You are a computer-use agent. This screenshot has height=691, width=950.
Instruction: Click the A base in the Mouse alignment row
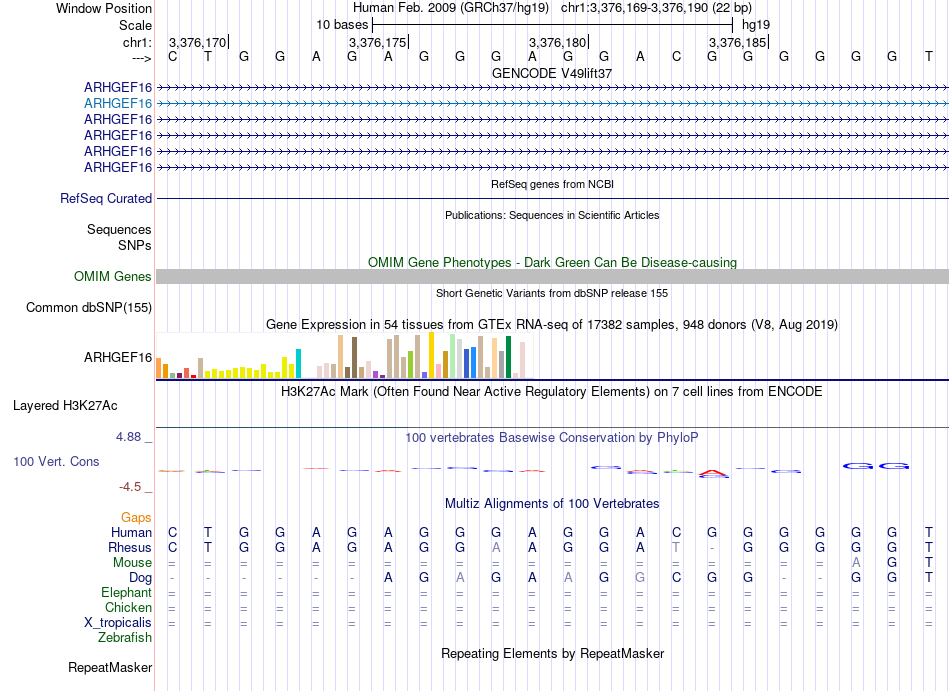coord(856,563)
